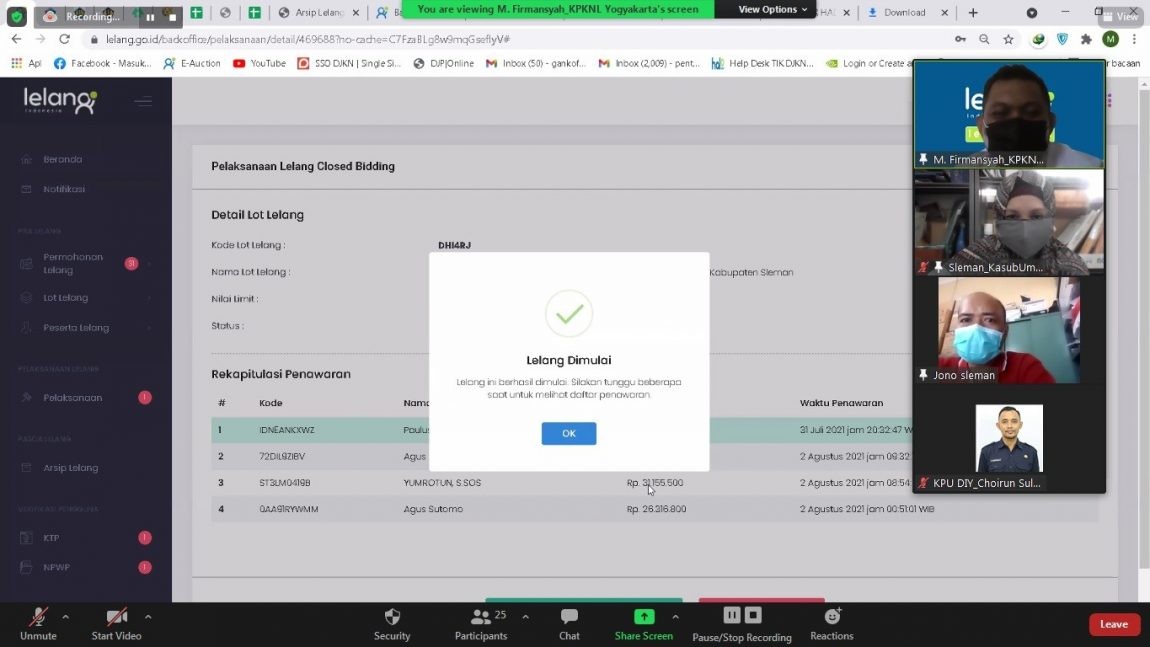Screen dimensions: 1150x647
Task: Open the YouTube bookmark
Action: coord(259,63)
